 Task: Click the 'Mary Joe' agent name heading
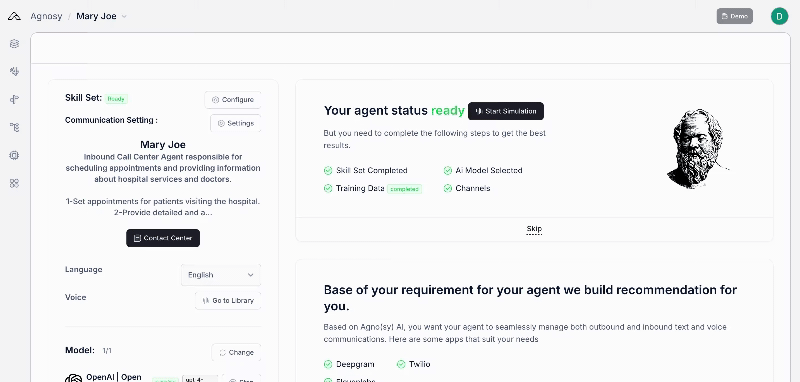tap(163, 145)
